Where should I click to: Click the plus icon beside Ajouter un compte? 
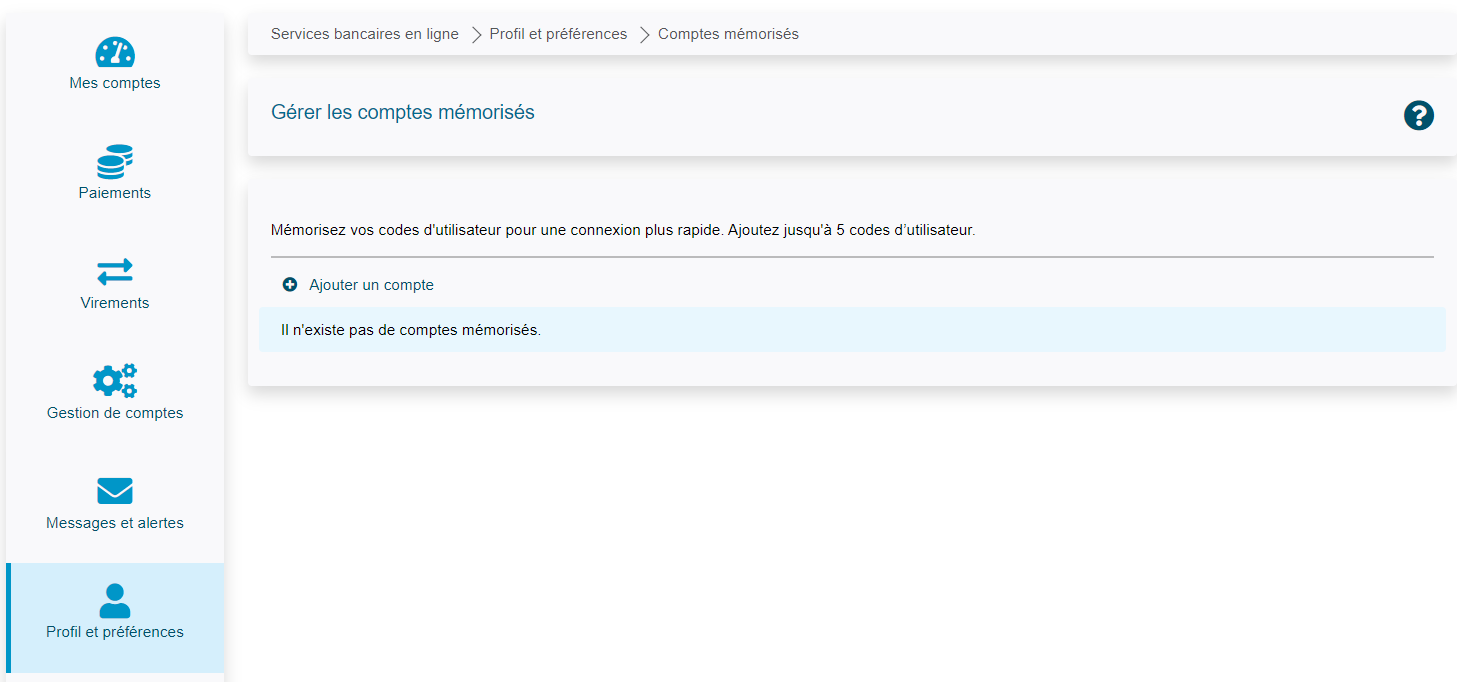click(289, 284)
